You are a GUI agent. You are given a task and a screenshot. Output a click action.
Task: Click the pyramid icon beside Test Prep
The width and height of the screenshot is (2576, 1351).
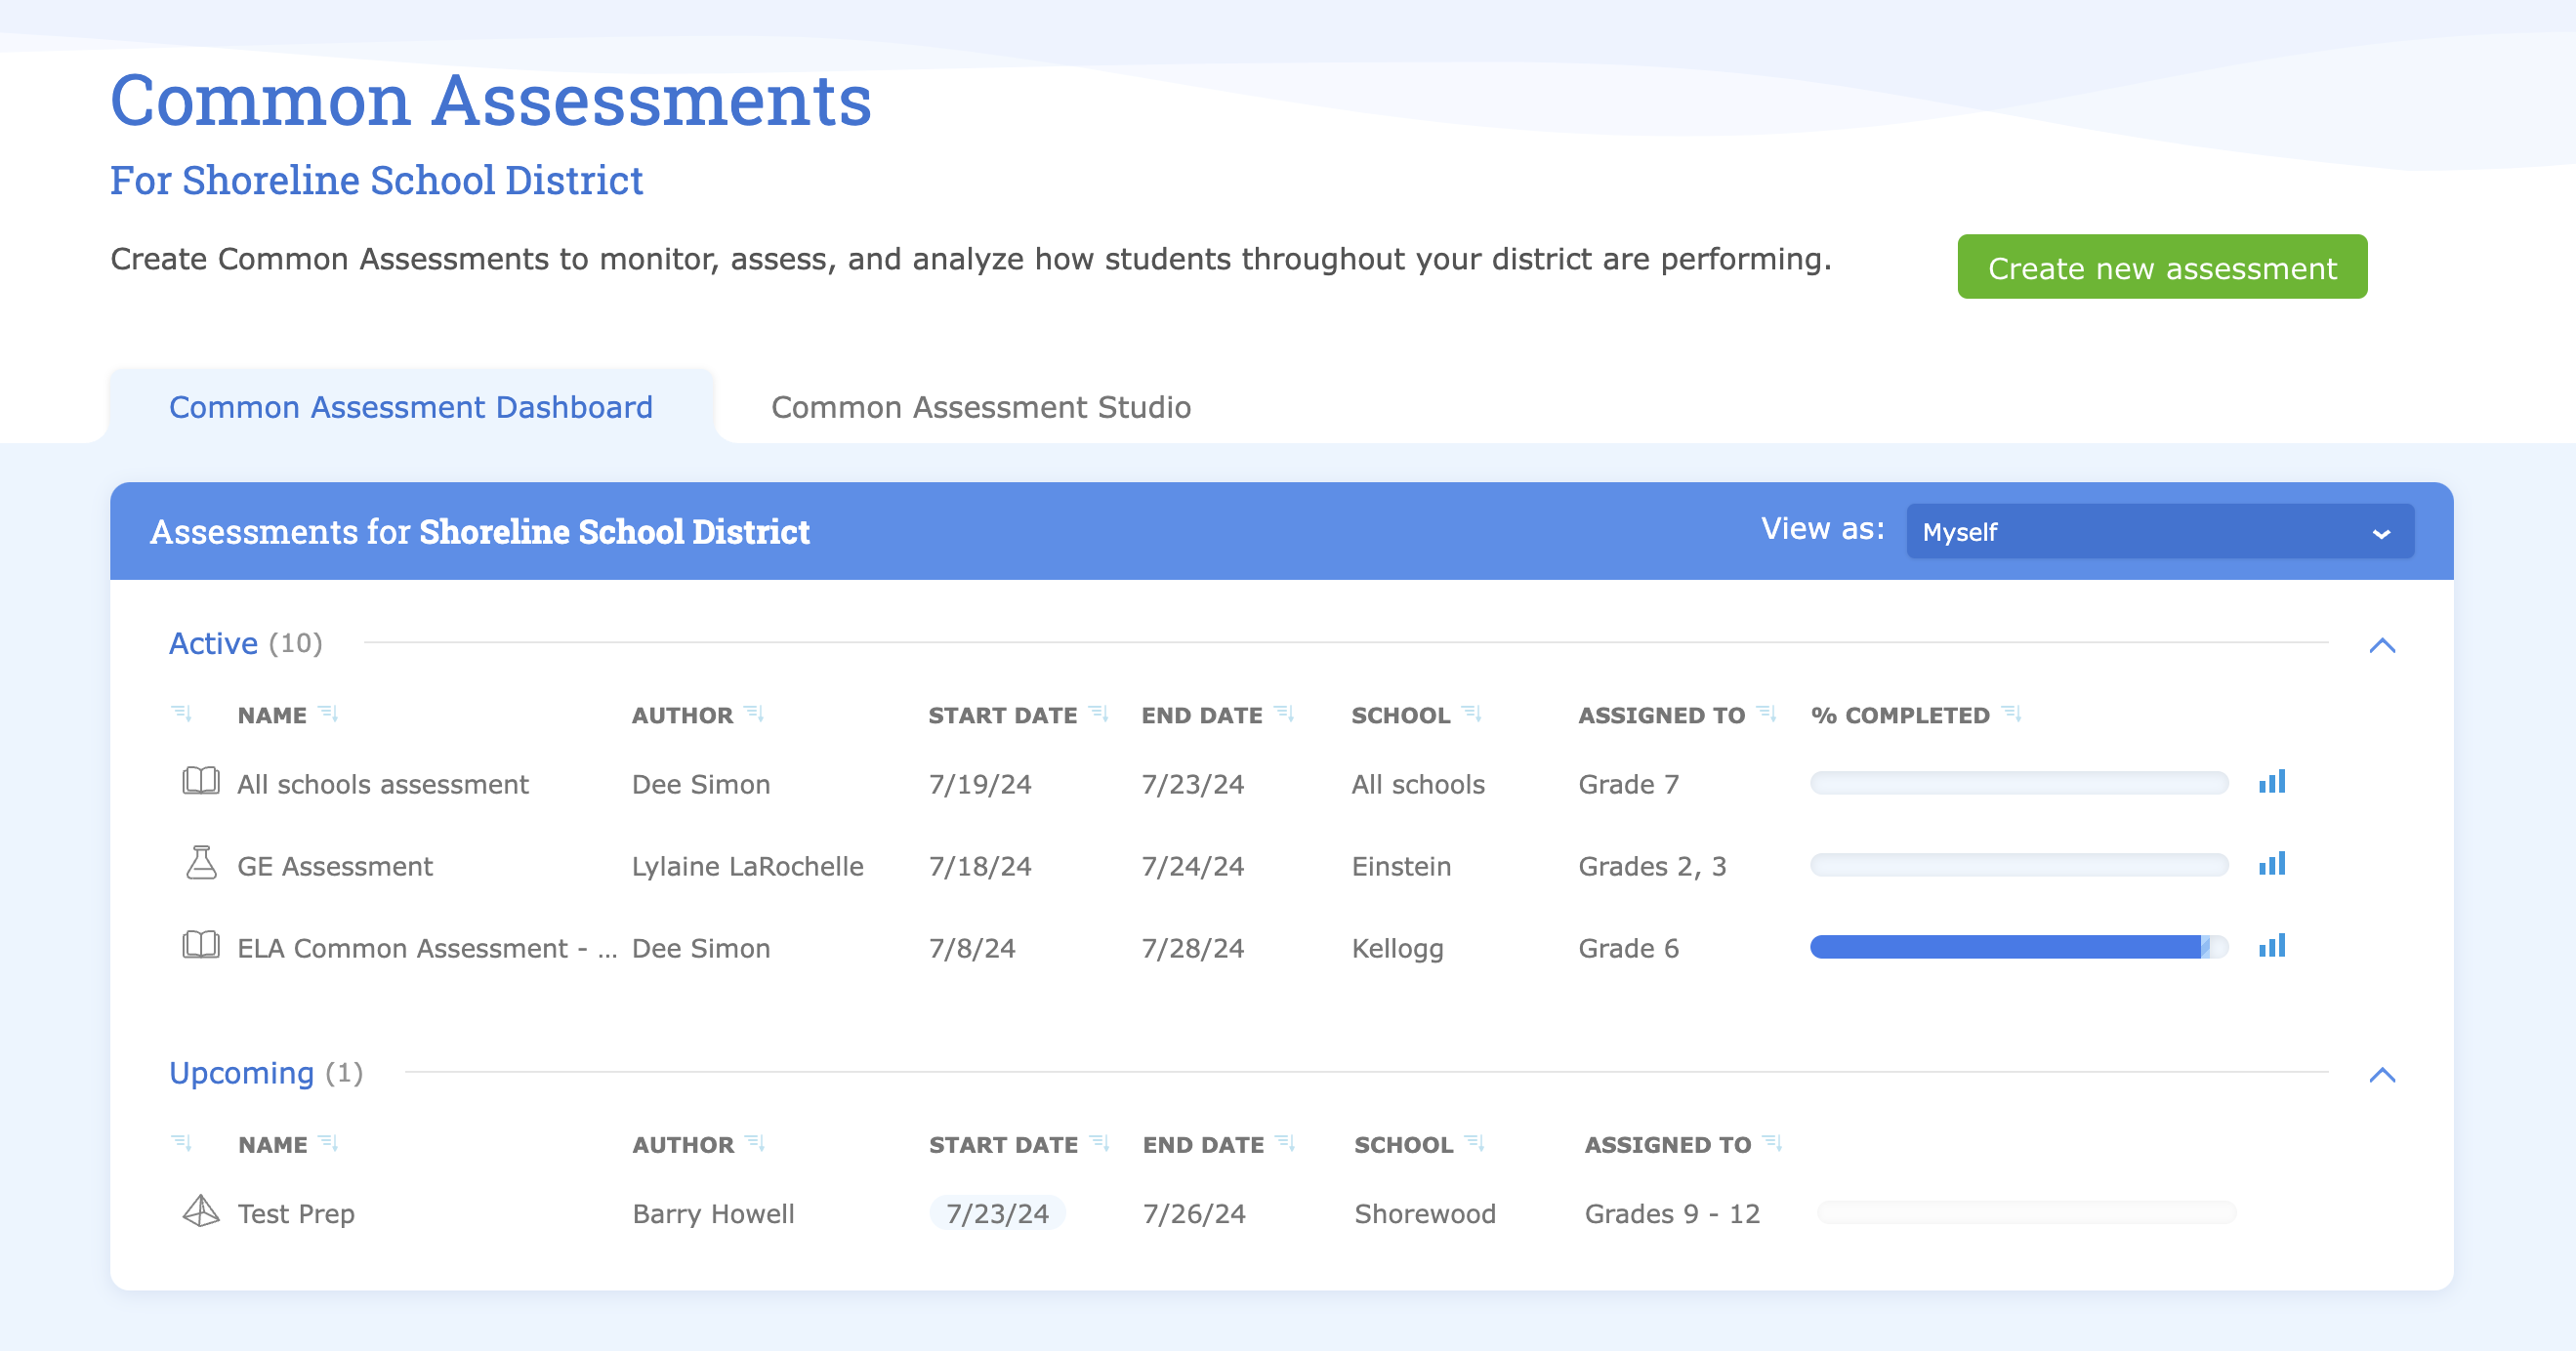[200, 1212]
